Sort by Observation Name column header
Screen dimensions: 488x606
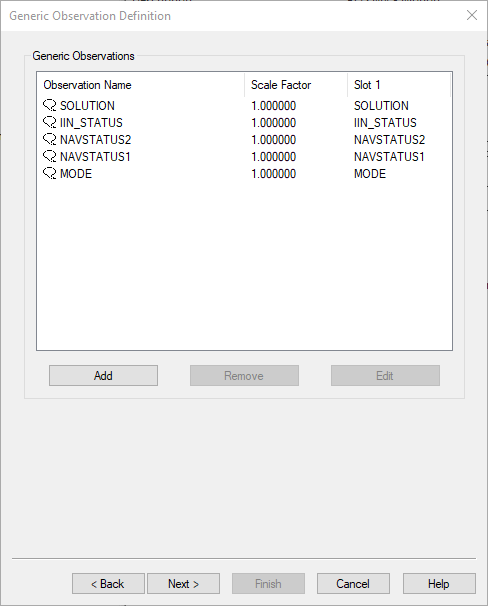(141, 85)
